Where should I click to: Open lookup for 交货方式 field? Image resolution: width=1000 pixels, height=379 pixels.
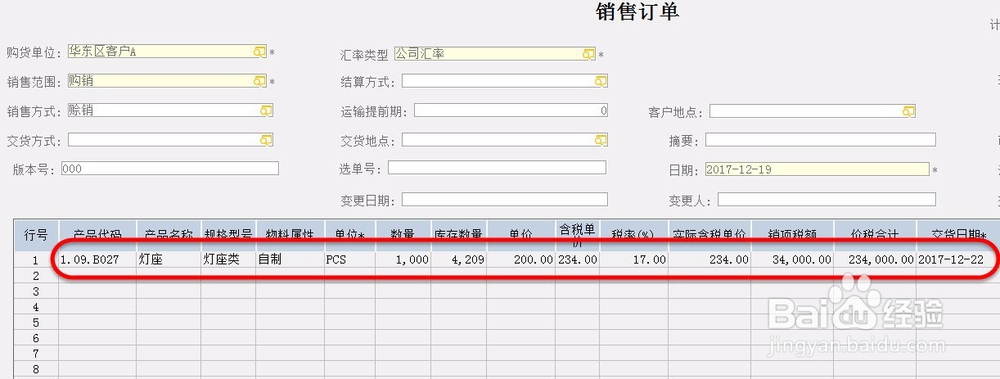266,140
